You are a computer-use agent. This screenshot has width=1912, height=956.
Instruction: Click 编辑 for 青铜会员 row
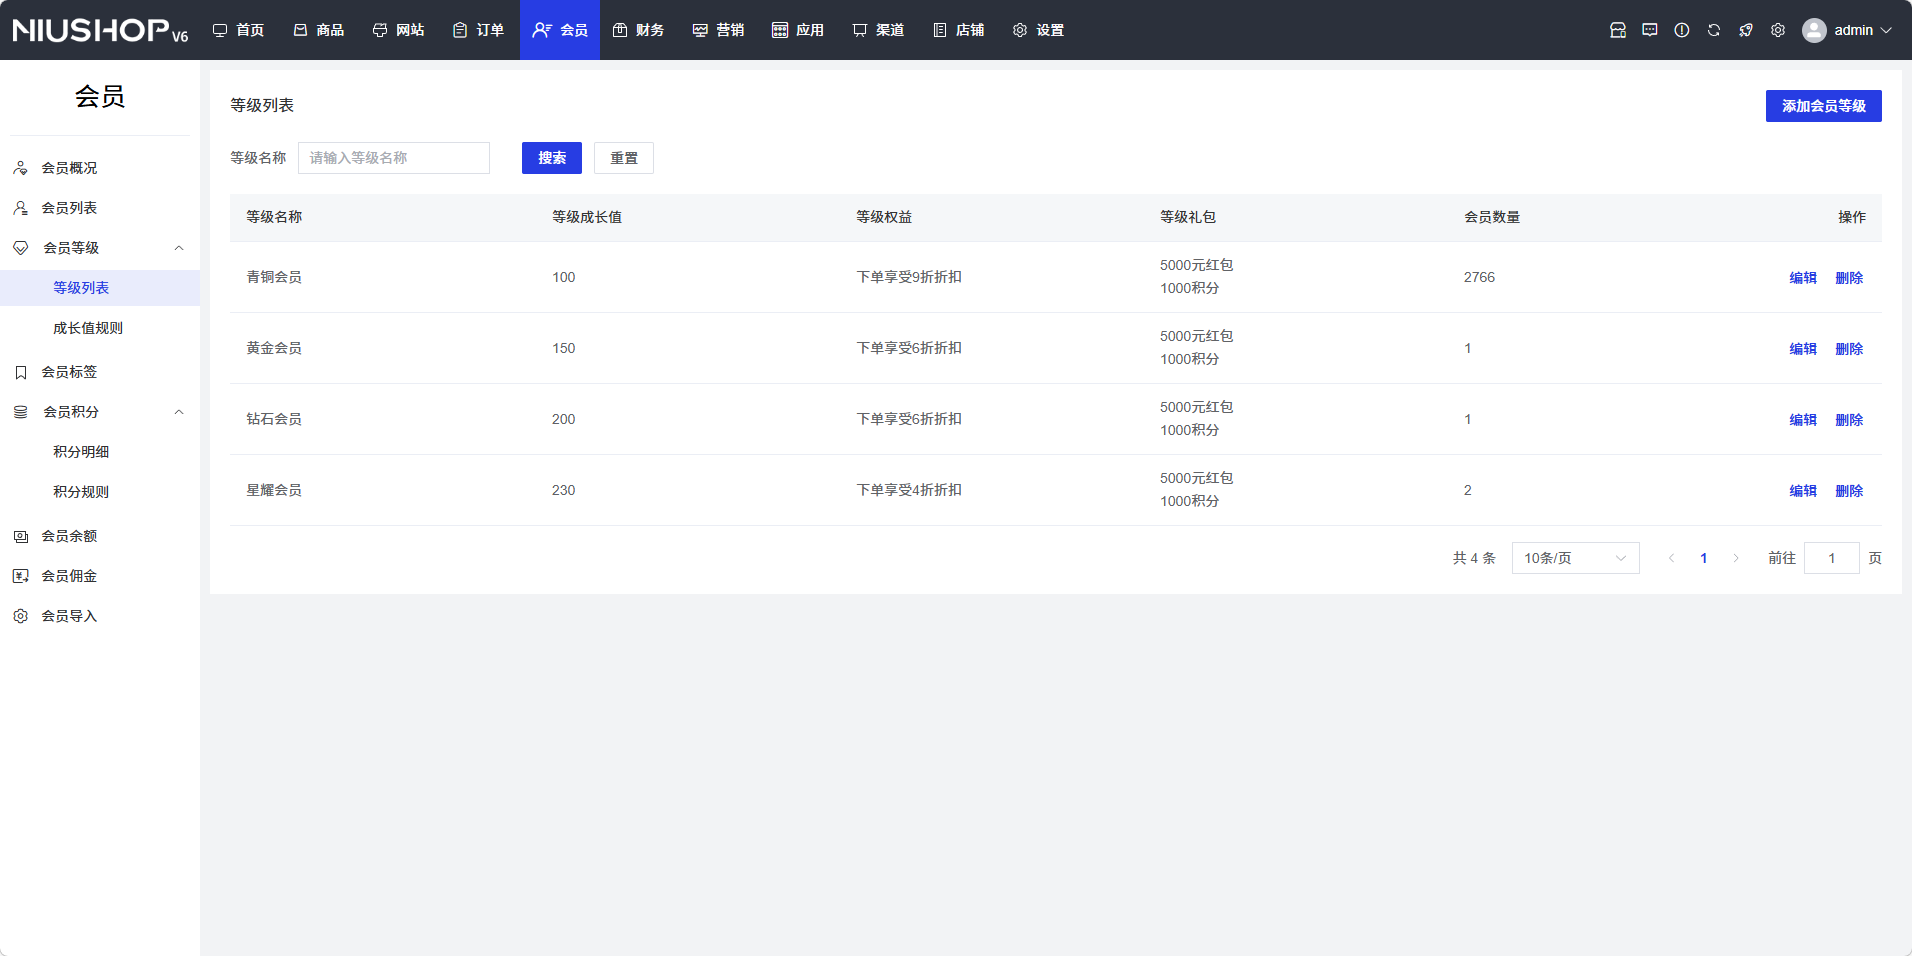[x=1802, y=278]
